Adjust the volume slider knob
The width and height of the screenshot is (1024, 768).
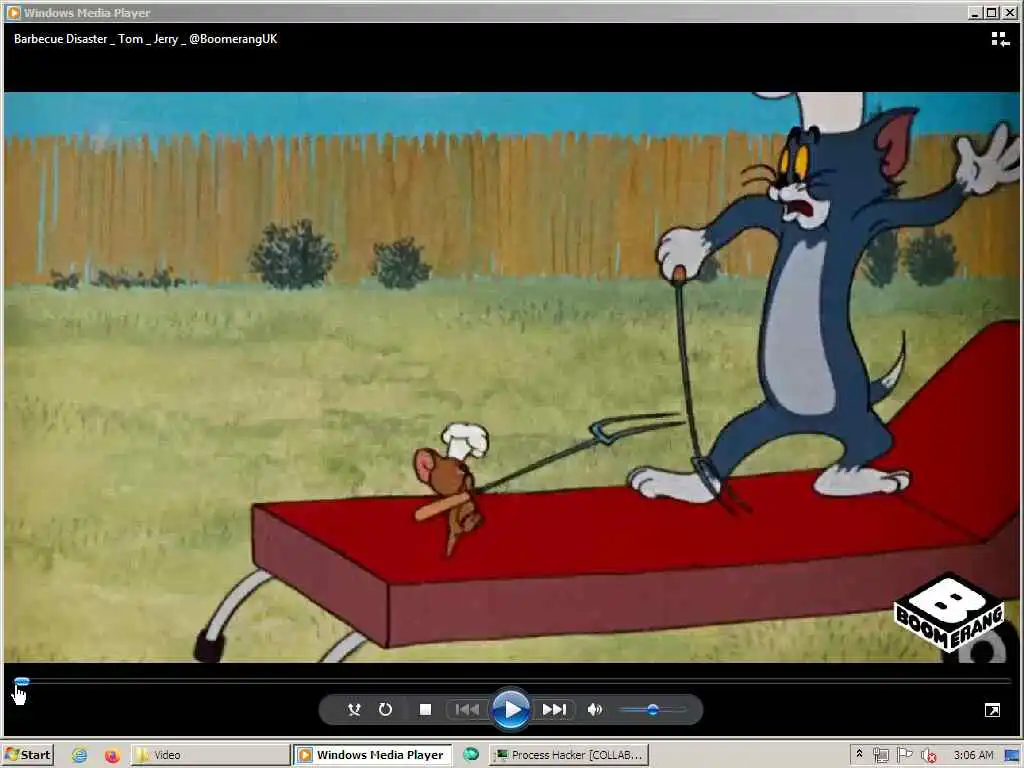[652, 709]
